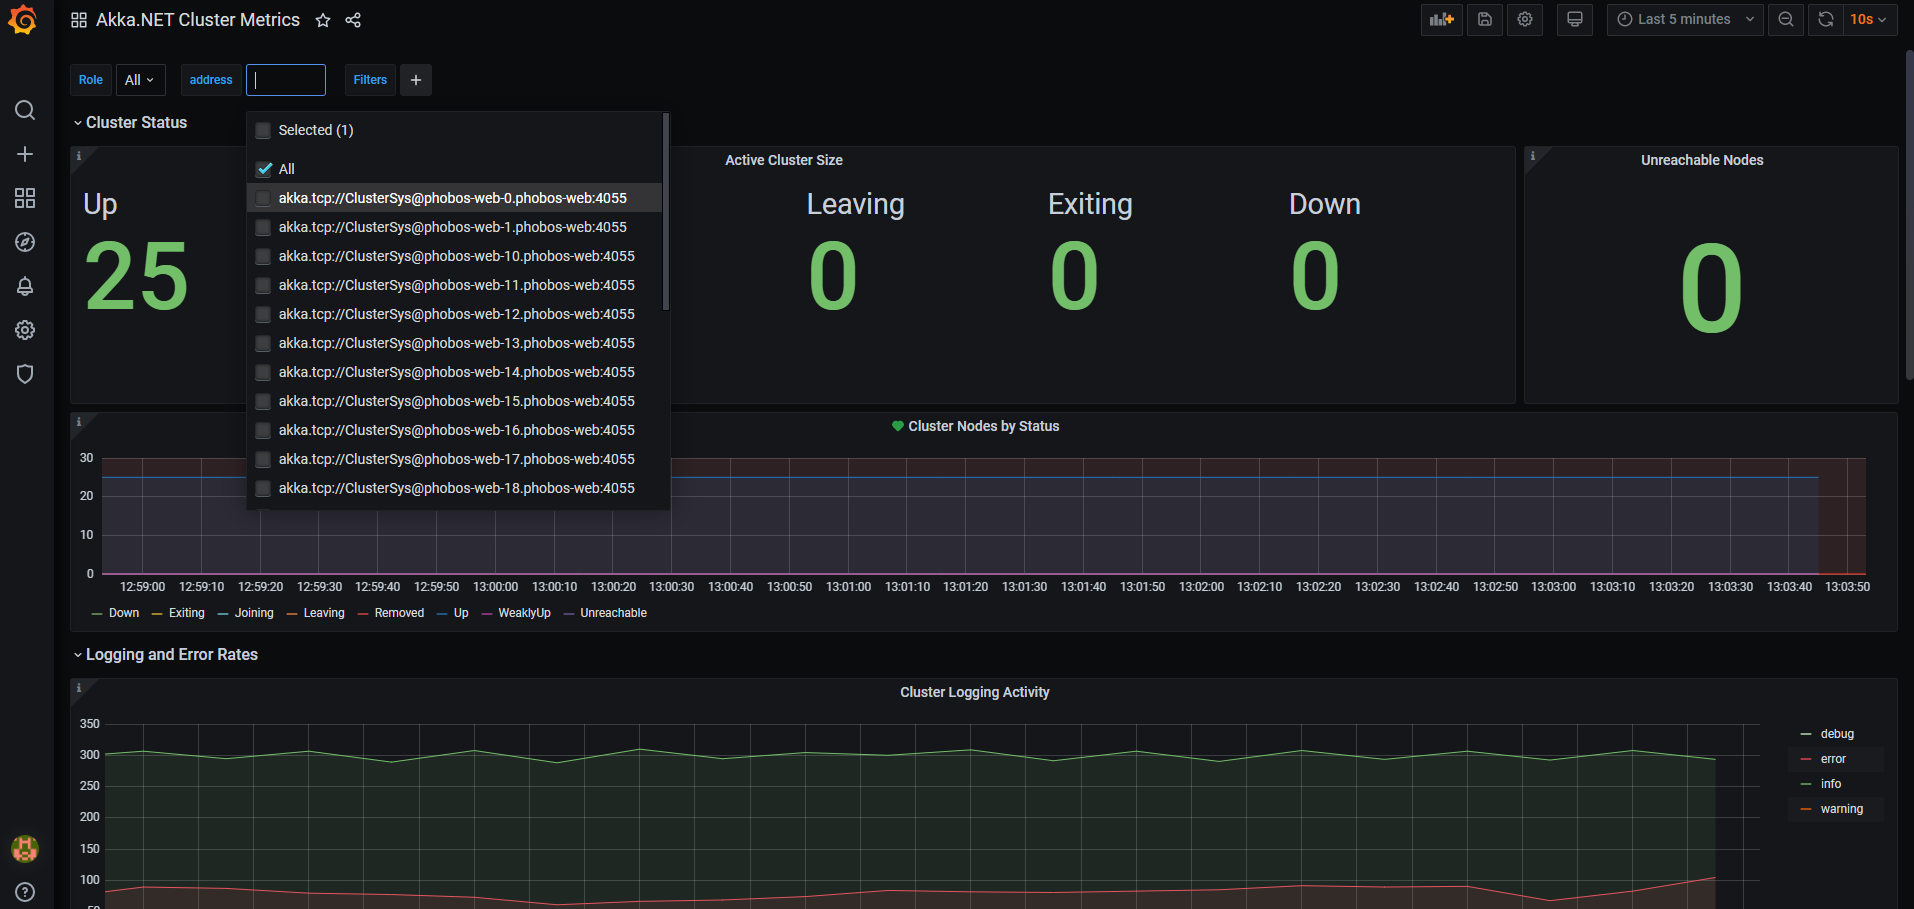Click the green heart alert icon
The width and height of the screenshot is (1914, 909).
[897, 426]
